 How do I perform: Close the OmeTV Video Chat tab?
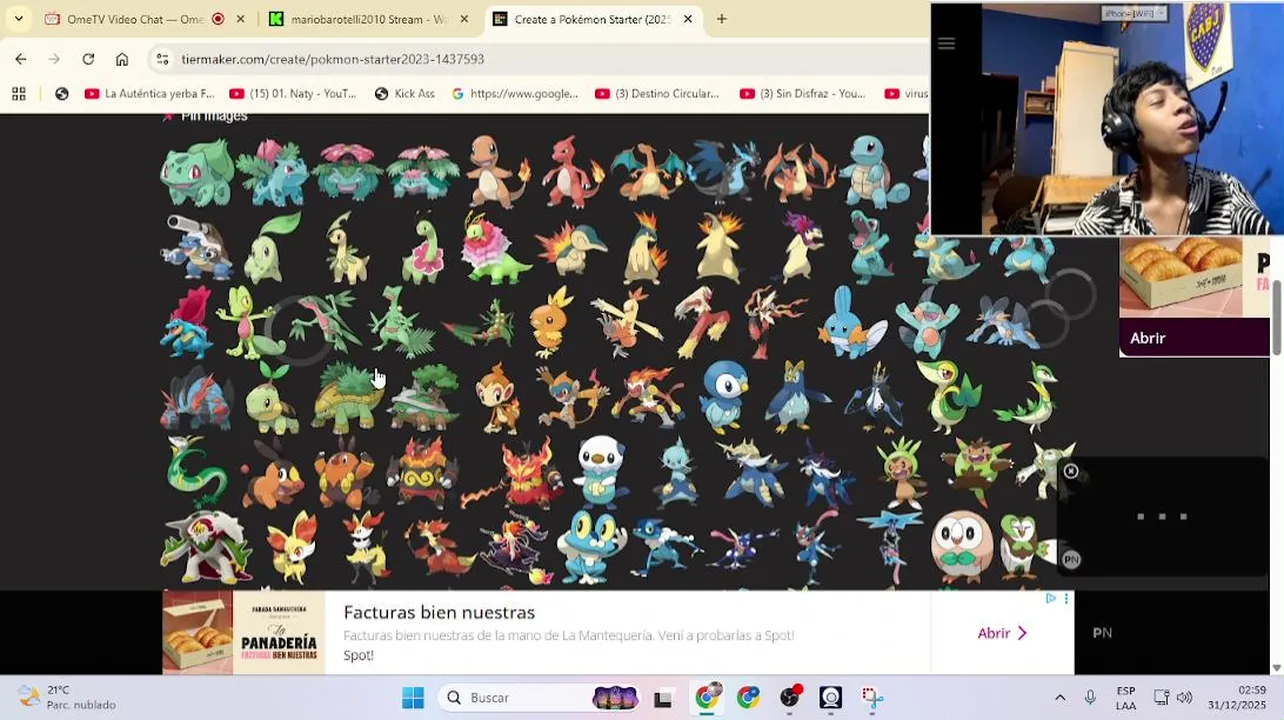tap(241, 19)
